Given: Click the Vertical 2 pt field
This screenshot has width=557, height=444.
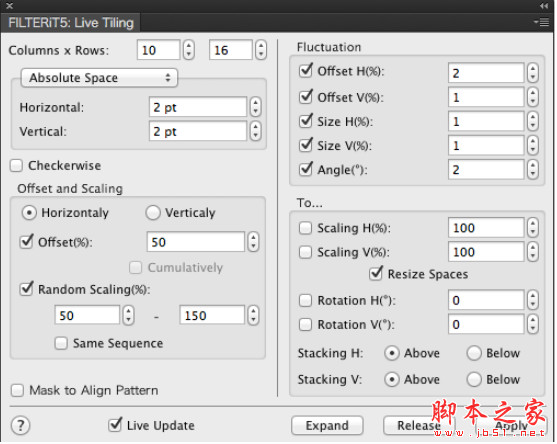Looking at the screenshot, I should click(198, 131).
